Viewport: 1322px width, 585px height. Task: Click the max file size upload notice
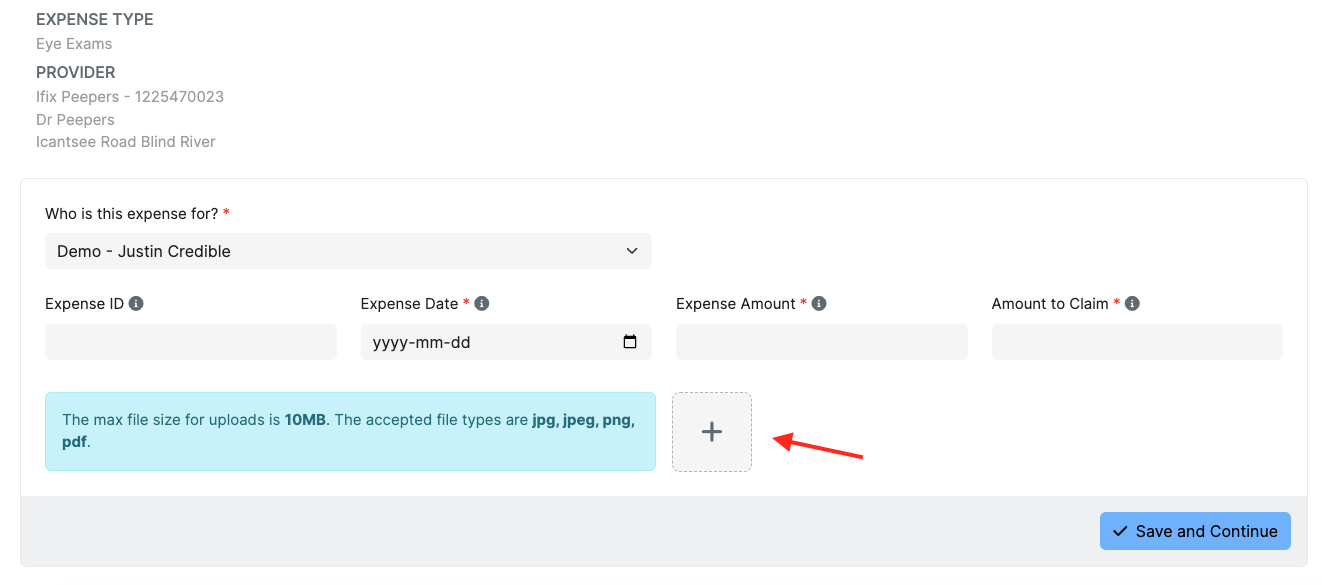point(350,431)
